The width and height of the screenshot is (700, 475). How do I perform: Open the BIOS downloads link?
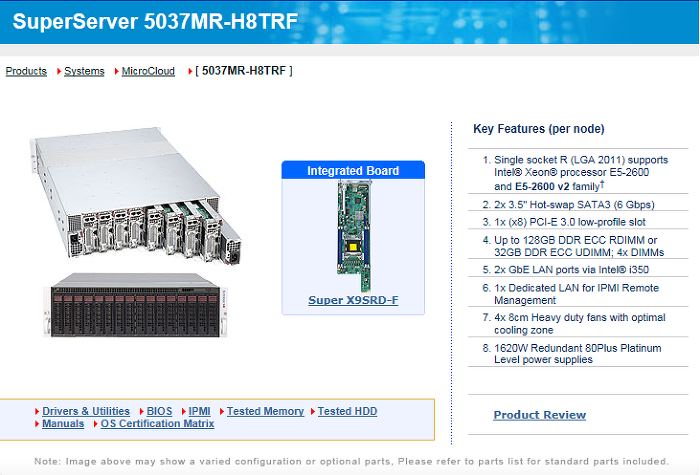point(159,411)
